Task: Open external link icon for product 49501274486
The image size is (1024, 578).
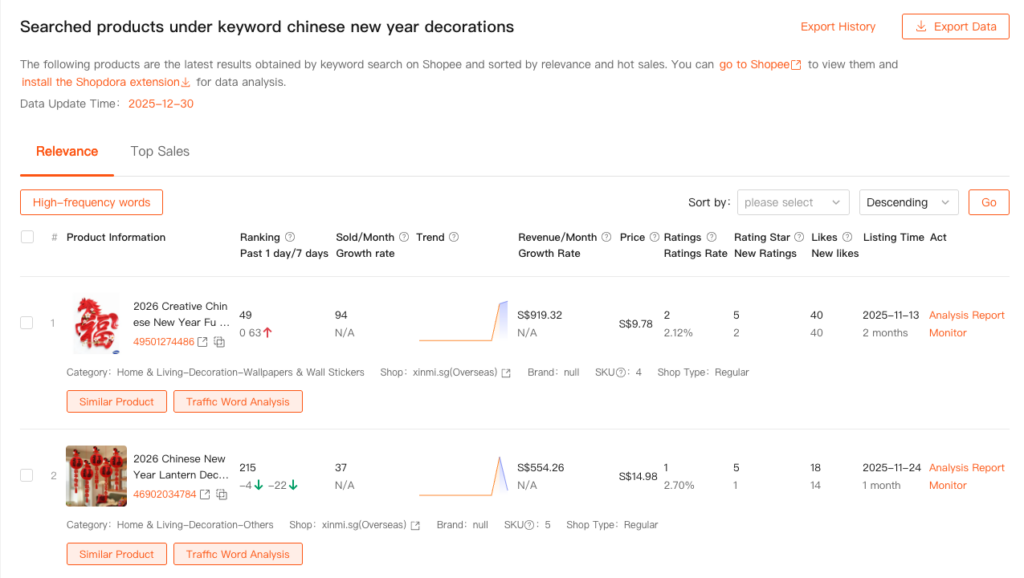Action: [x=203, y=342]
